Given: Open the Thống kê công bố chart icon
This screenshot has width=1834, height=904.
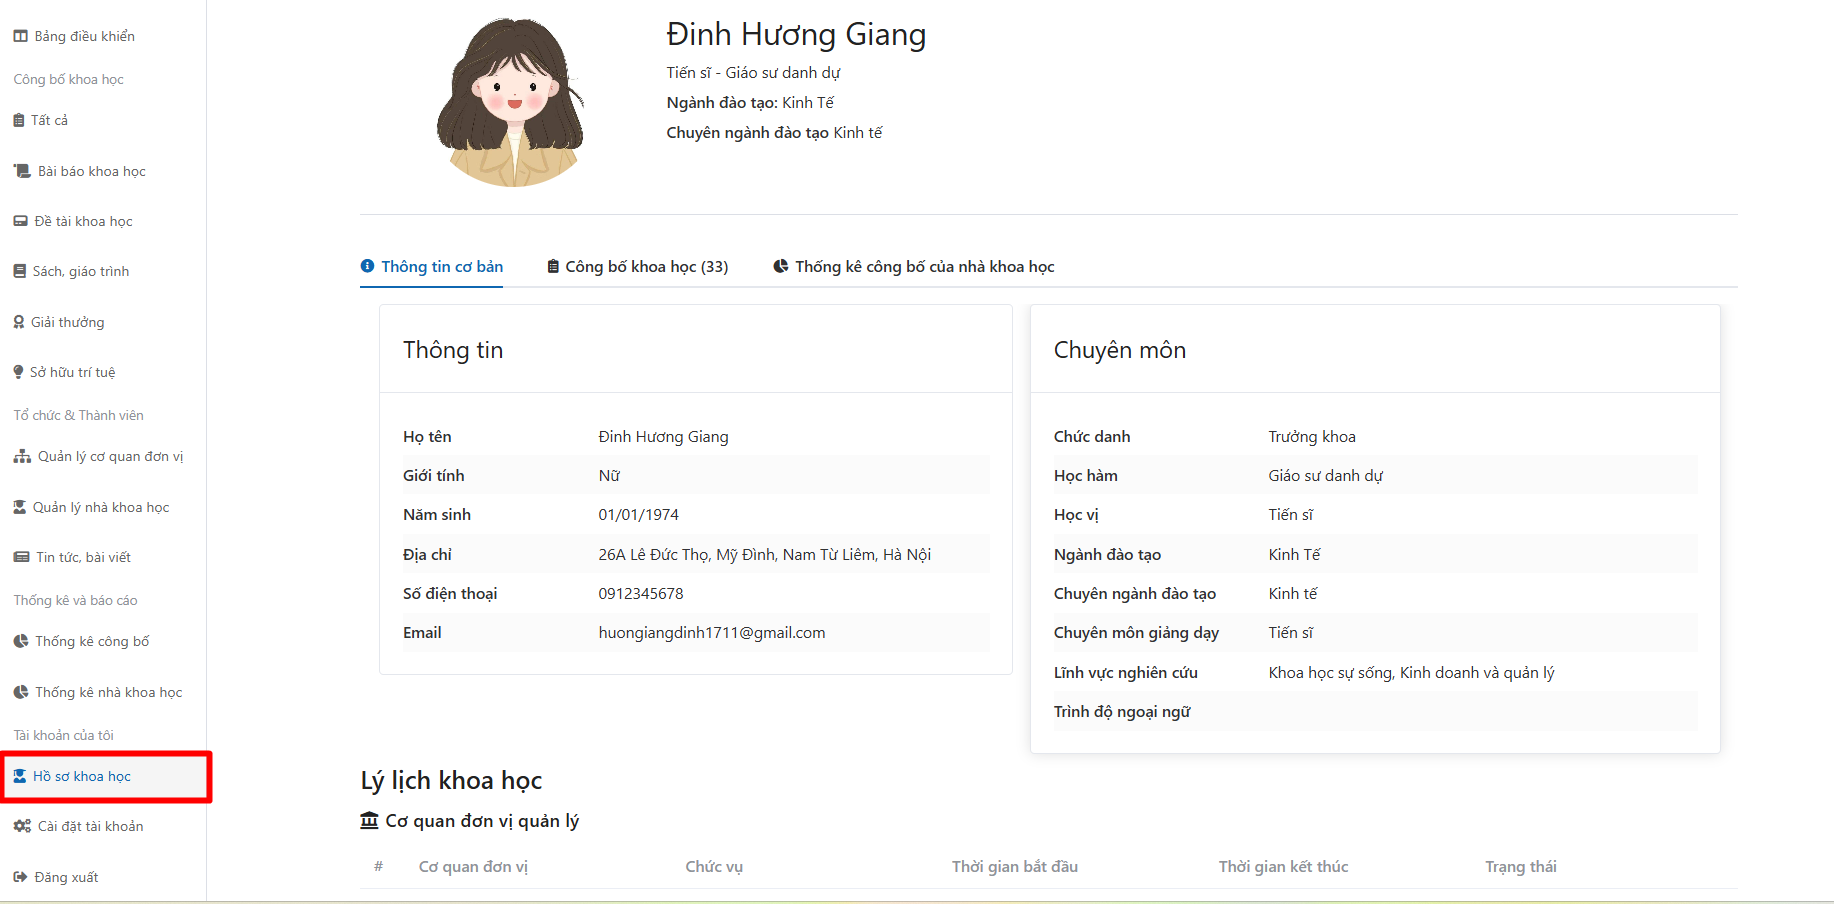Looking at the screenshot, I should (x=20, y=641).
